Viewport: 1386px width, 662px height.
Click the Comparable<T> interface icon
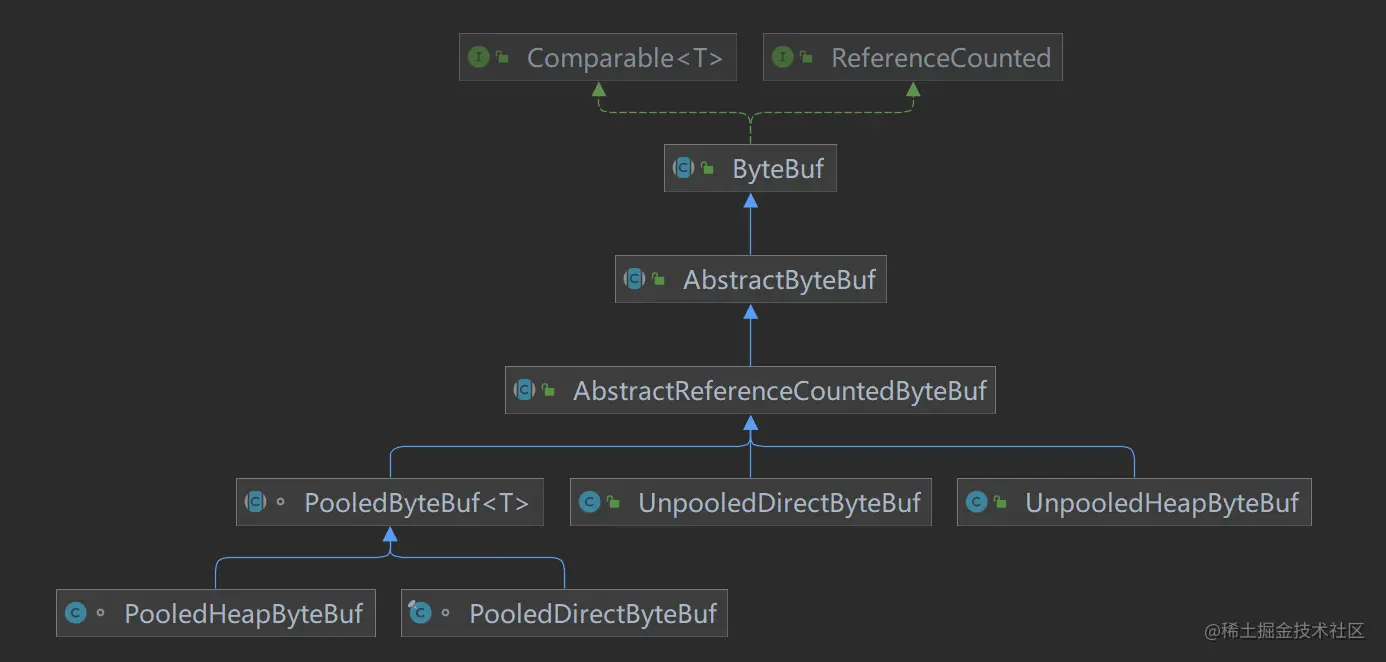[x=479, y=58]
